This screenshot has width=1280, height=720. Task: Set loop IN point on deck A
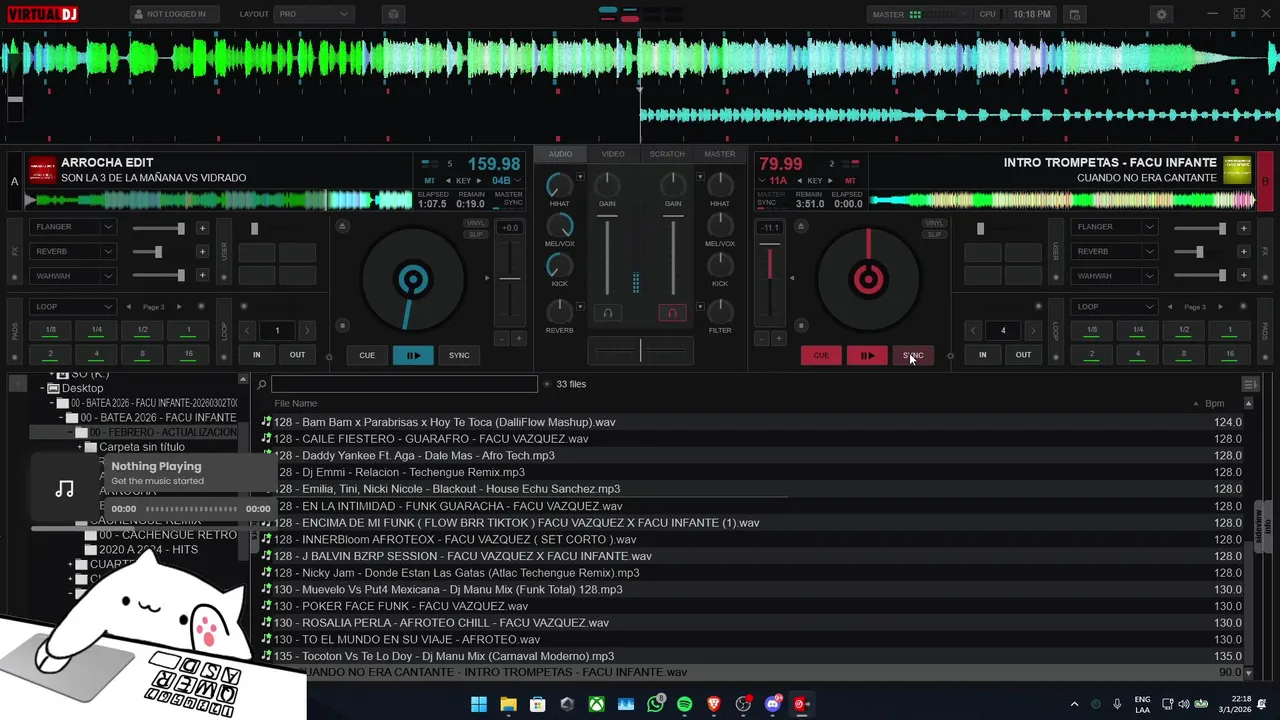point(257,355)
